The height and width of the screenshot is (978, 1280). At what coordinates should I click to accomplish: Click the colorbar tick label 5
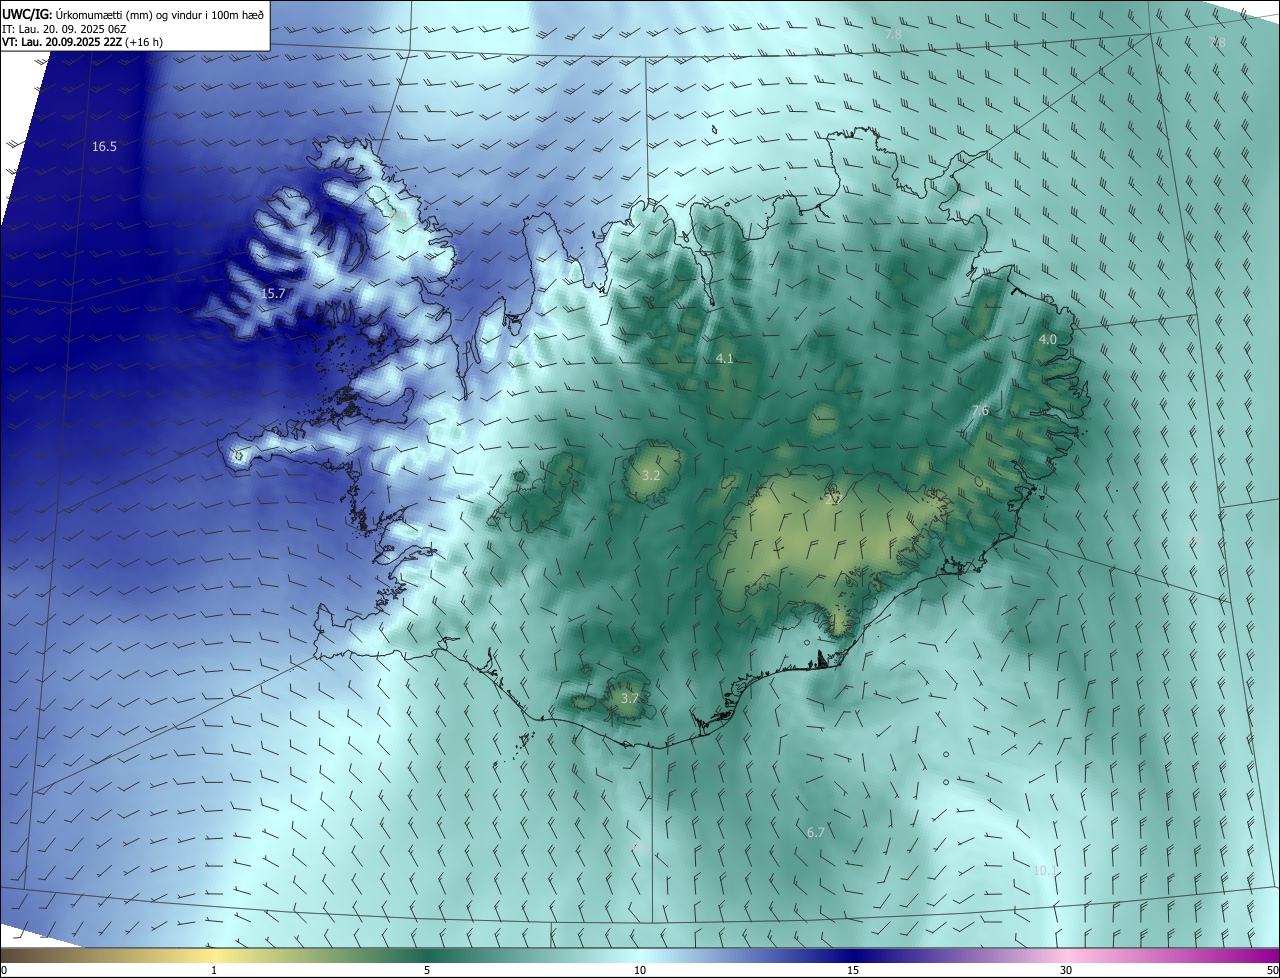click(x=427, y=970)
